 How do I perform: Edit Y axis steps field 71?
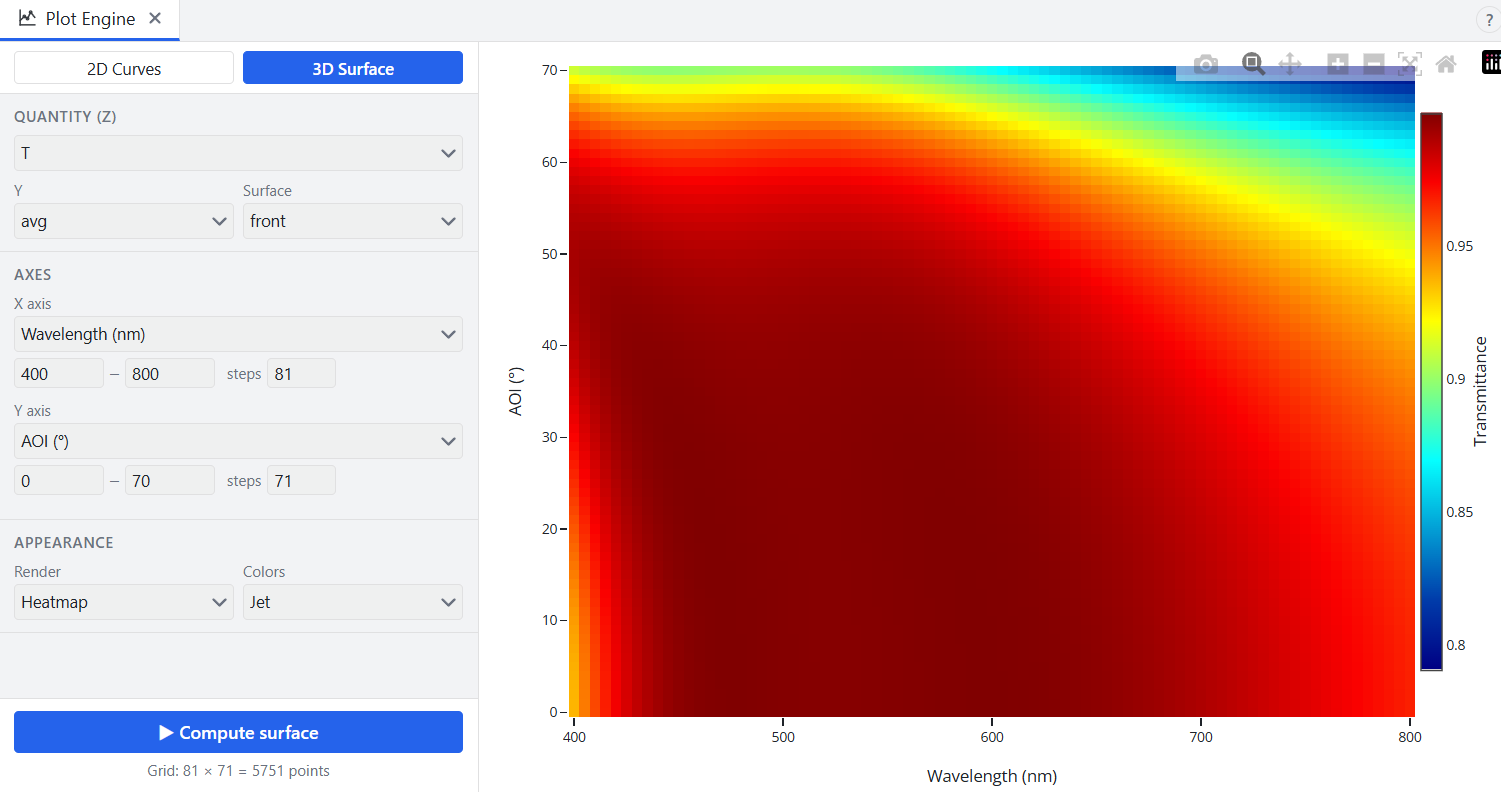pos(301,480)
